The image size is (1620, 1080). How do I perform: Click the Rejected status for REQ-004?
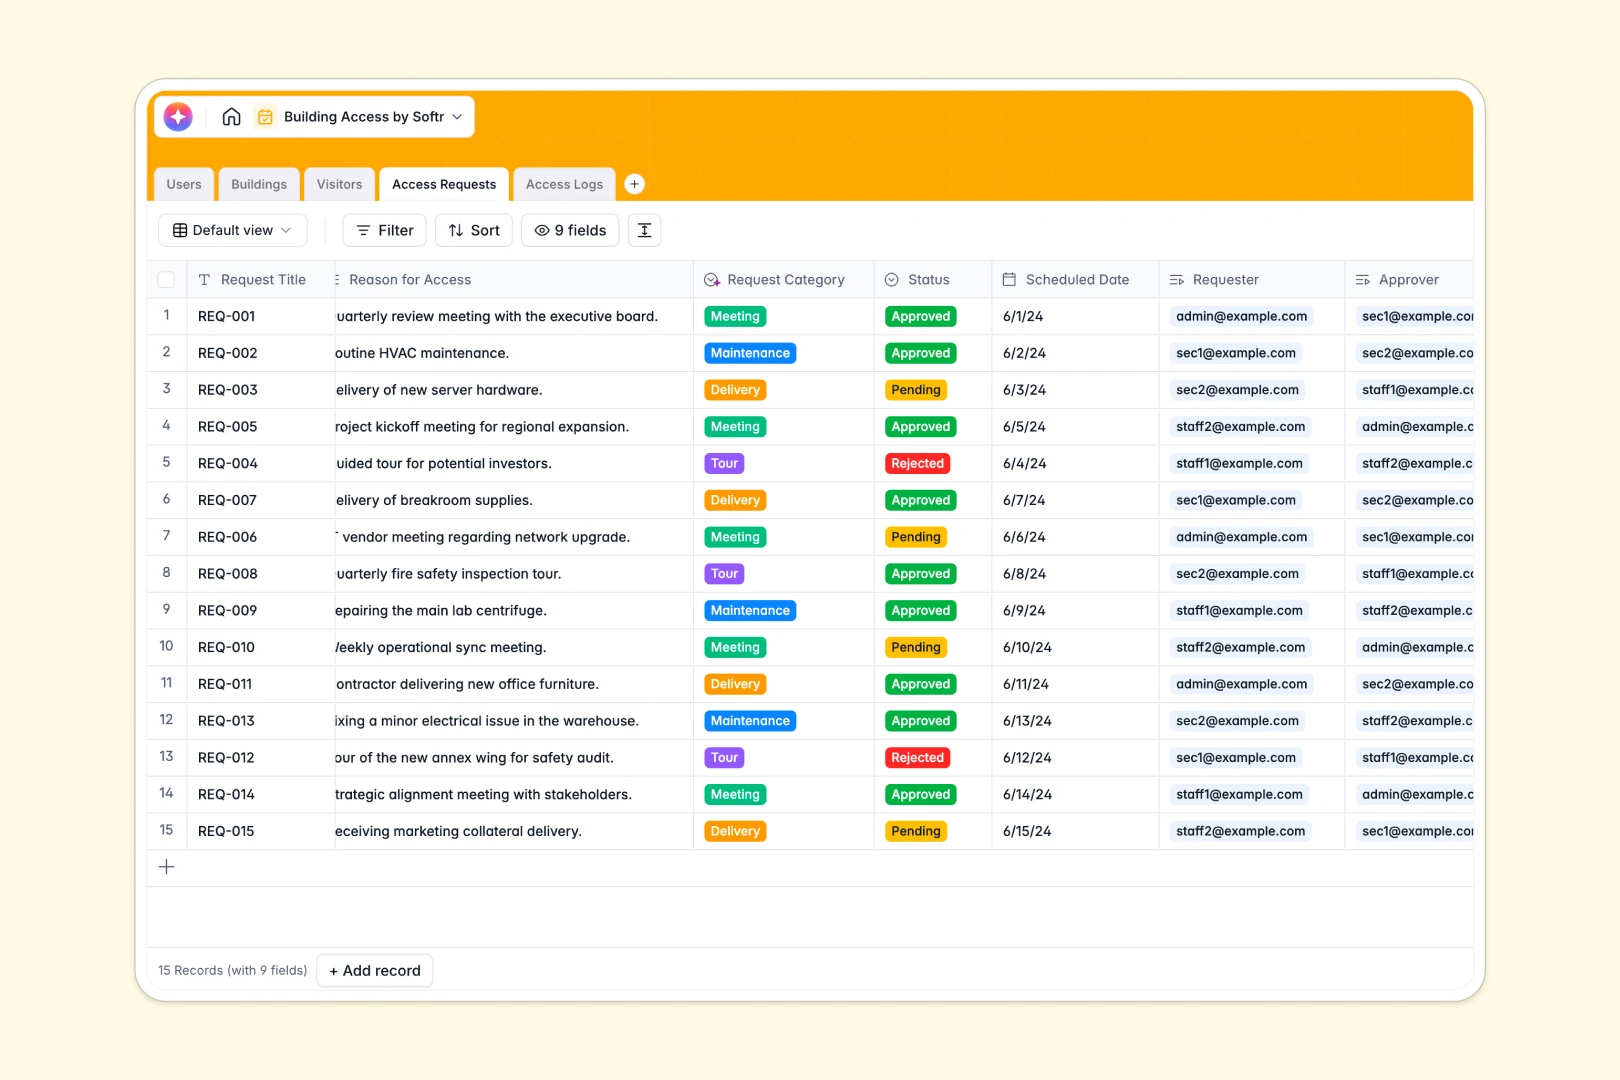pyautogui.click(x=918, y=463)
